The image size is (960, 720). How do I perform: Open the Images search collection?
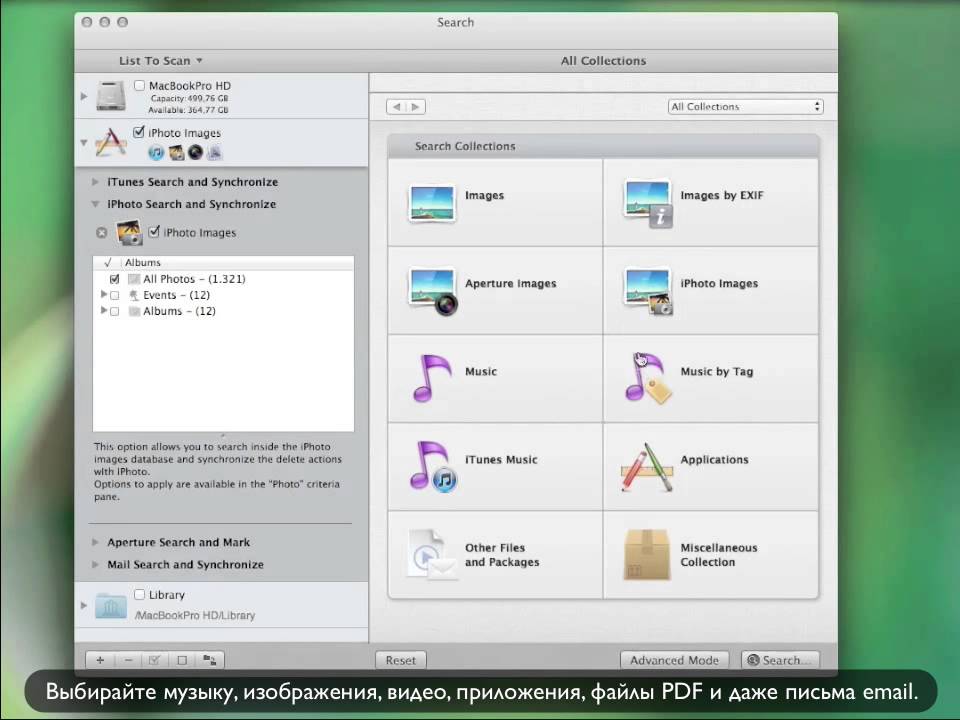[x=495, y=203]
